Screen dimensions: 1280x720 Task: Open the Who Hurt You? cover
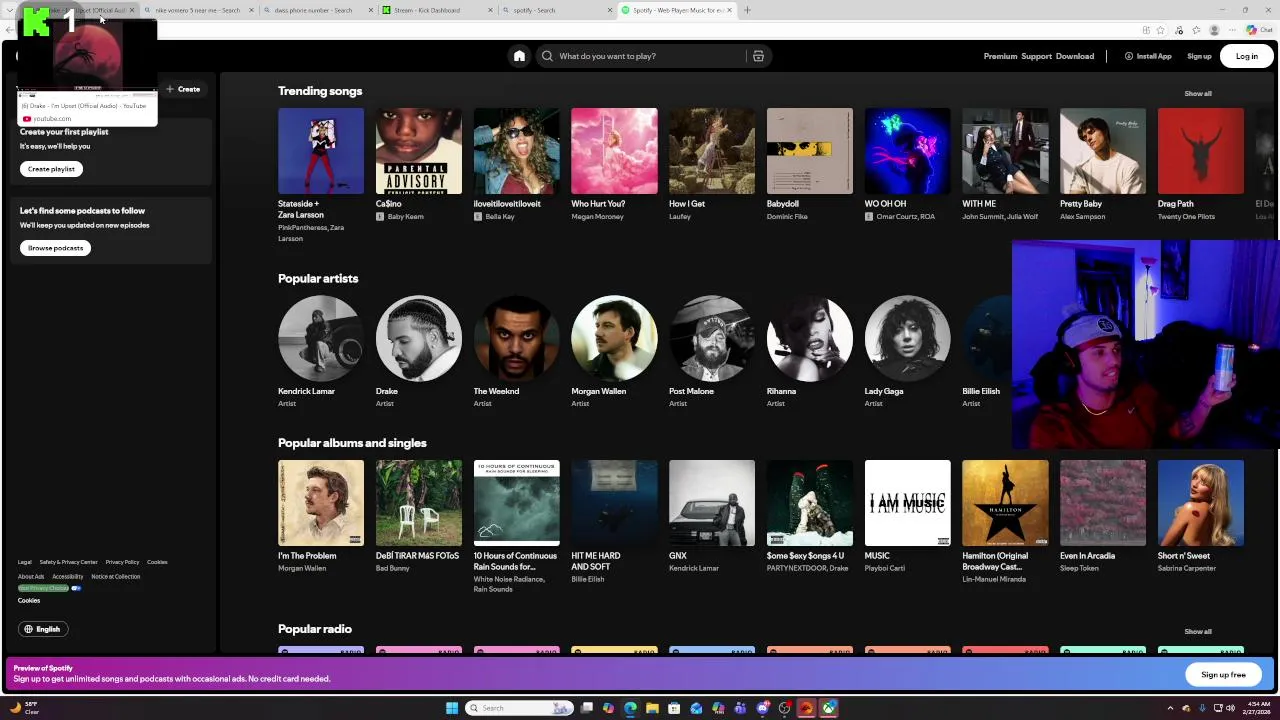[614, 151]
